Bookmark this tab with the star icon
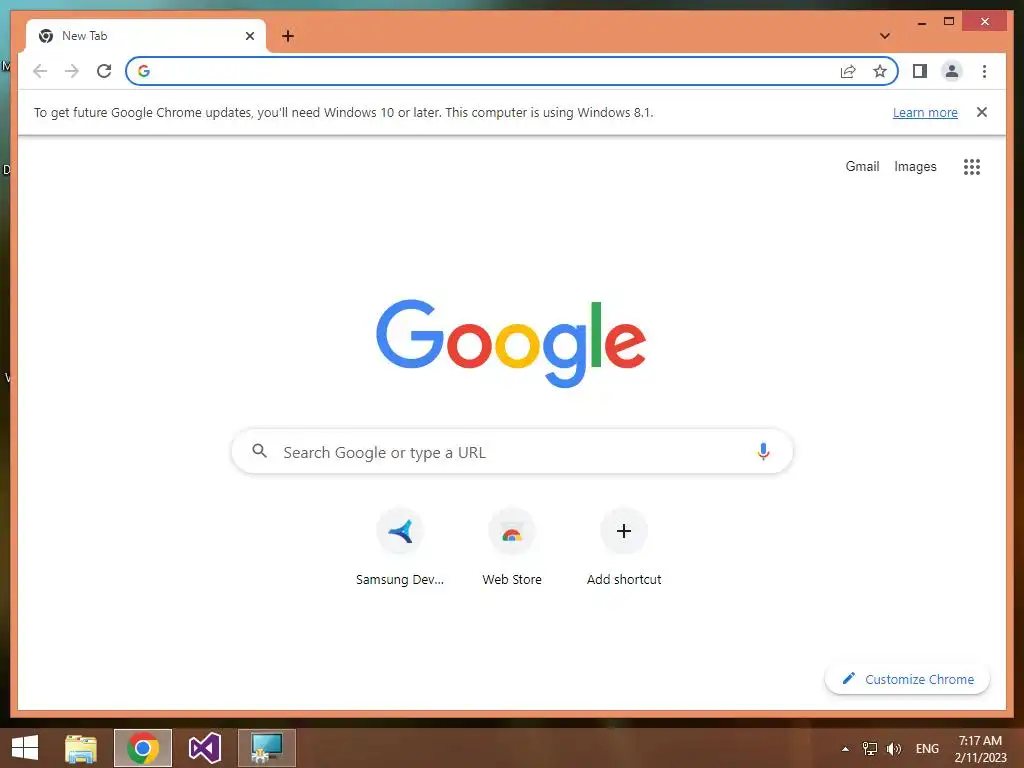 (880, 71)
